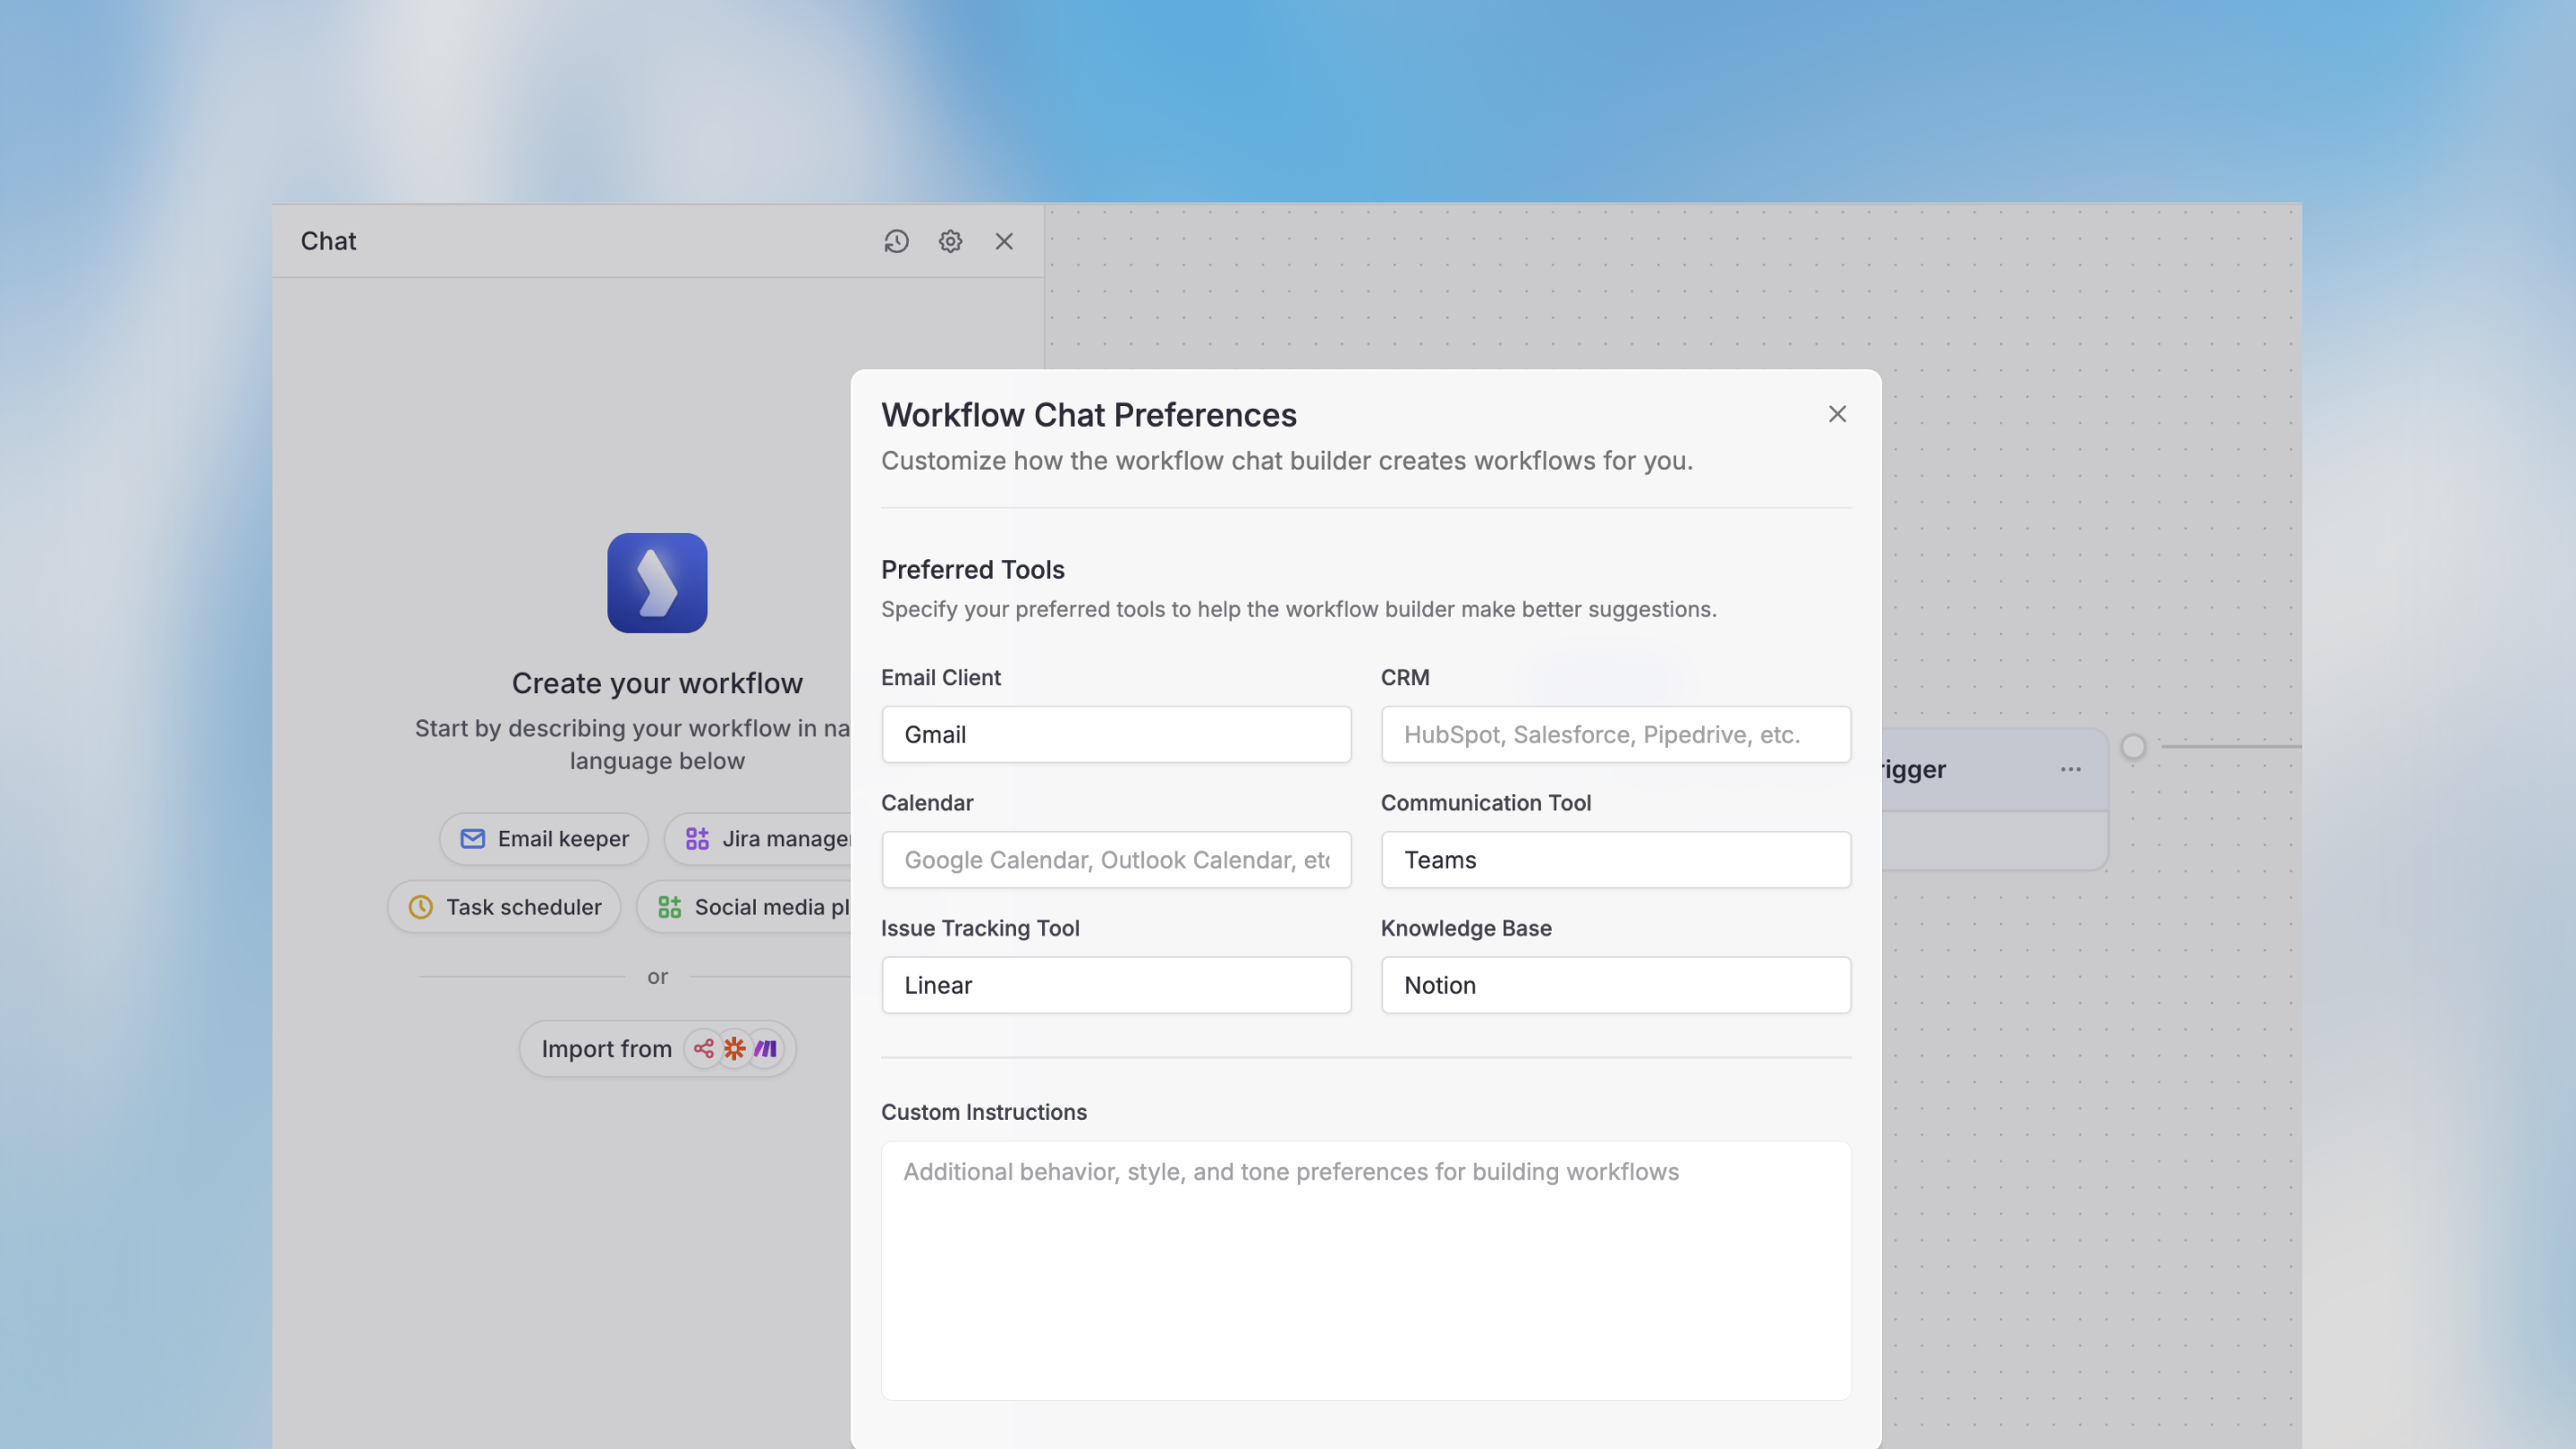Focus the Custom Instructions text area
Viewport: 2576px width, 1449px height.
click(1365, 1270)
